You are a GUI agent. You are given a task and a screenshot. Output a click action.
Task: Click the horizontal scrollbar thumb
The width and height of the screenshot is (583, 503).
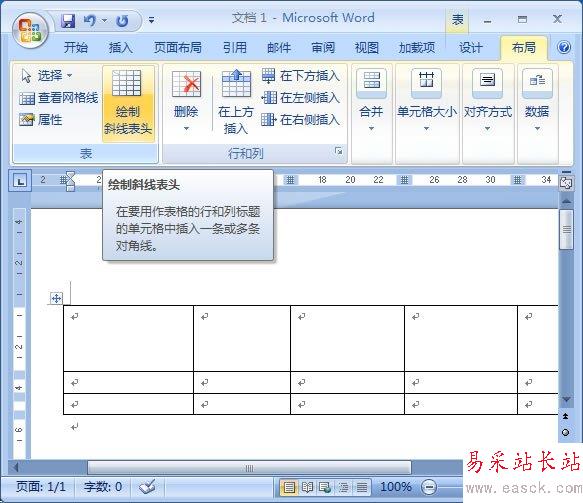pyautogui.click(x=249, y=468)
